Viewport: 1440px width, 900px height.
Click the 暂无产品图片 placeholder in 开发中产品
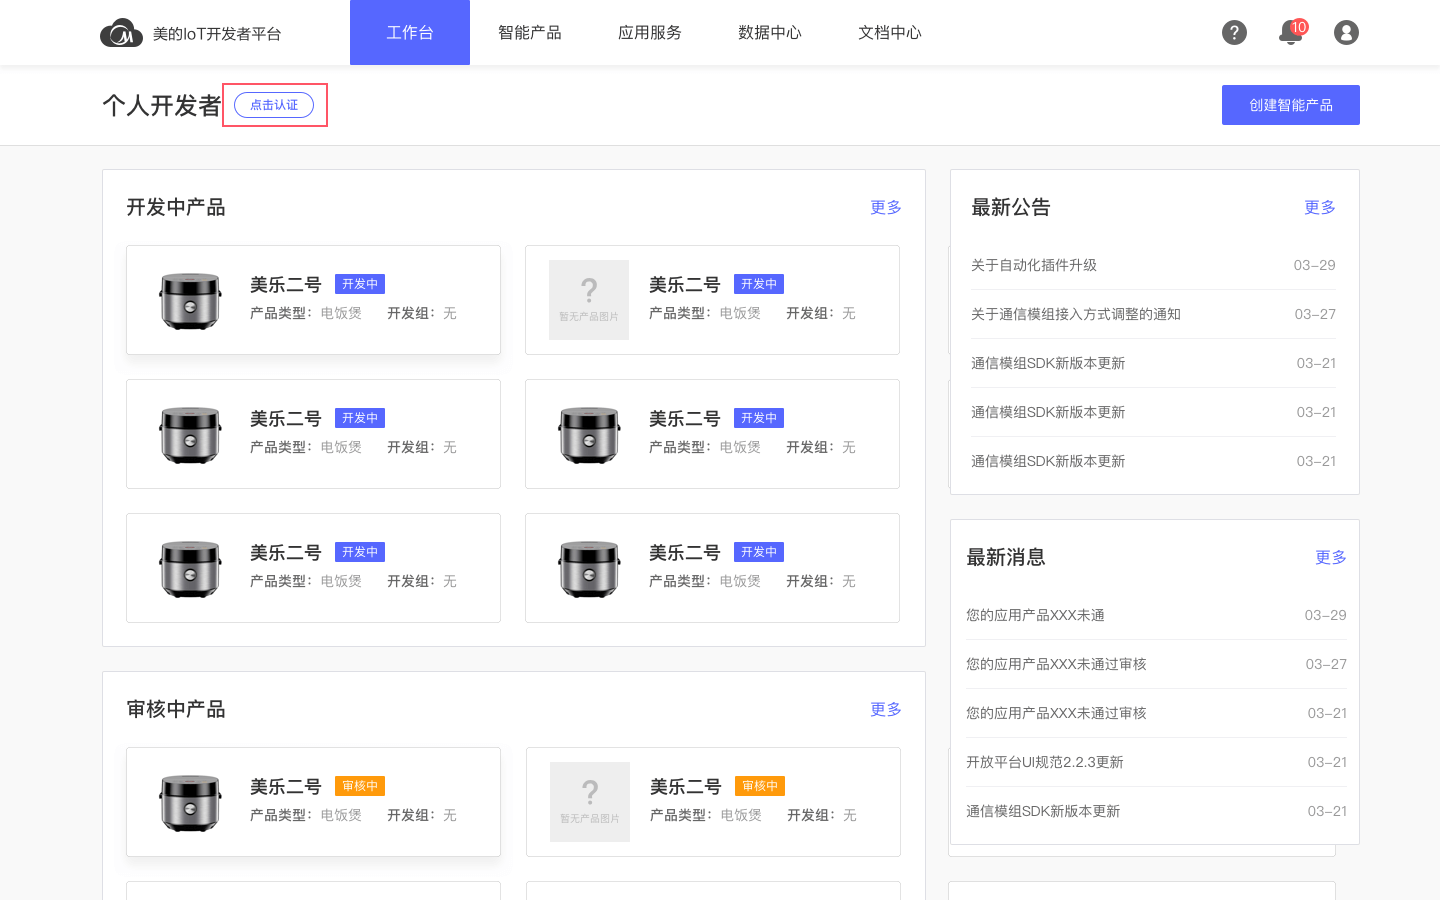coord(589,300)
